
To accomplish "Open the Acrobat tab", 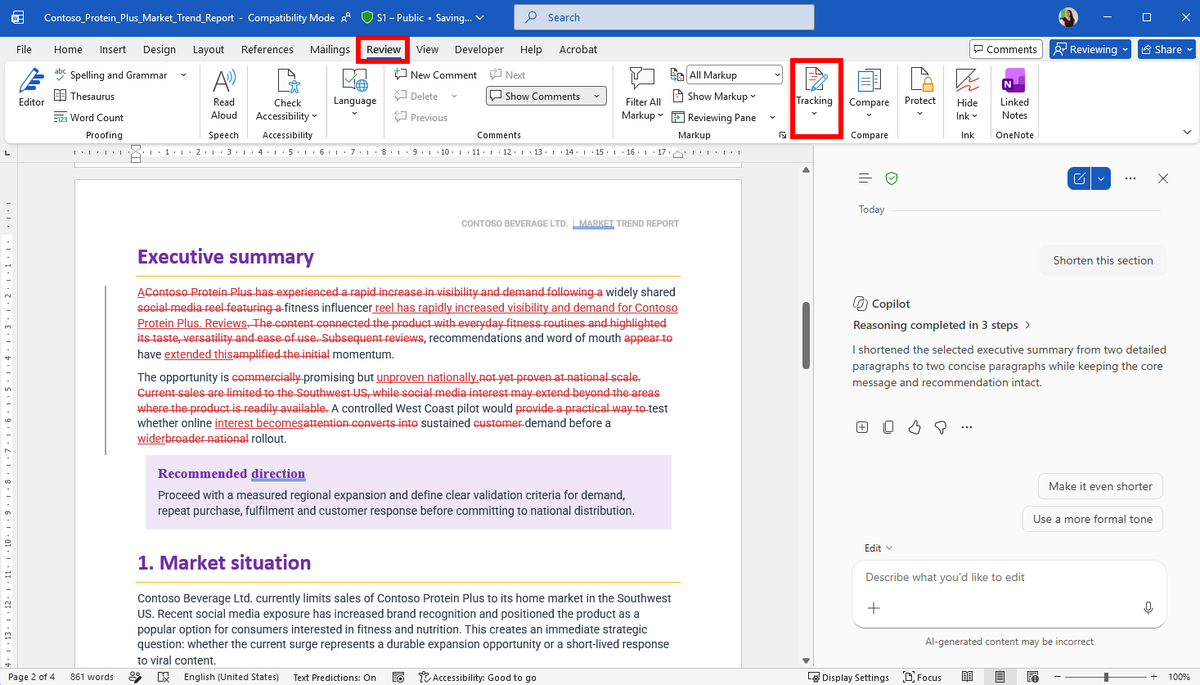I will coord(578,49).
